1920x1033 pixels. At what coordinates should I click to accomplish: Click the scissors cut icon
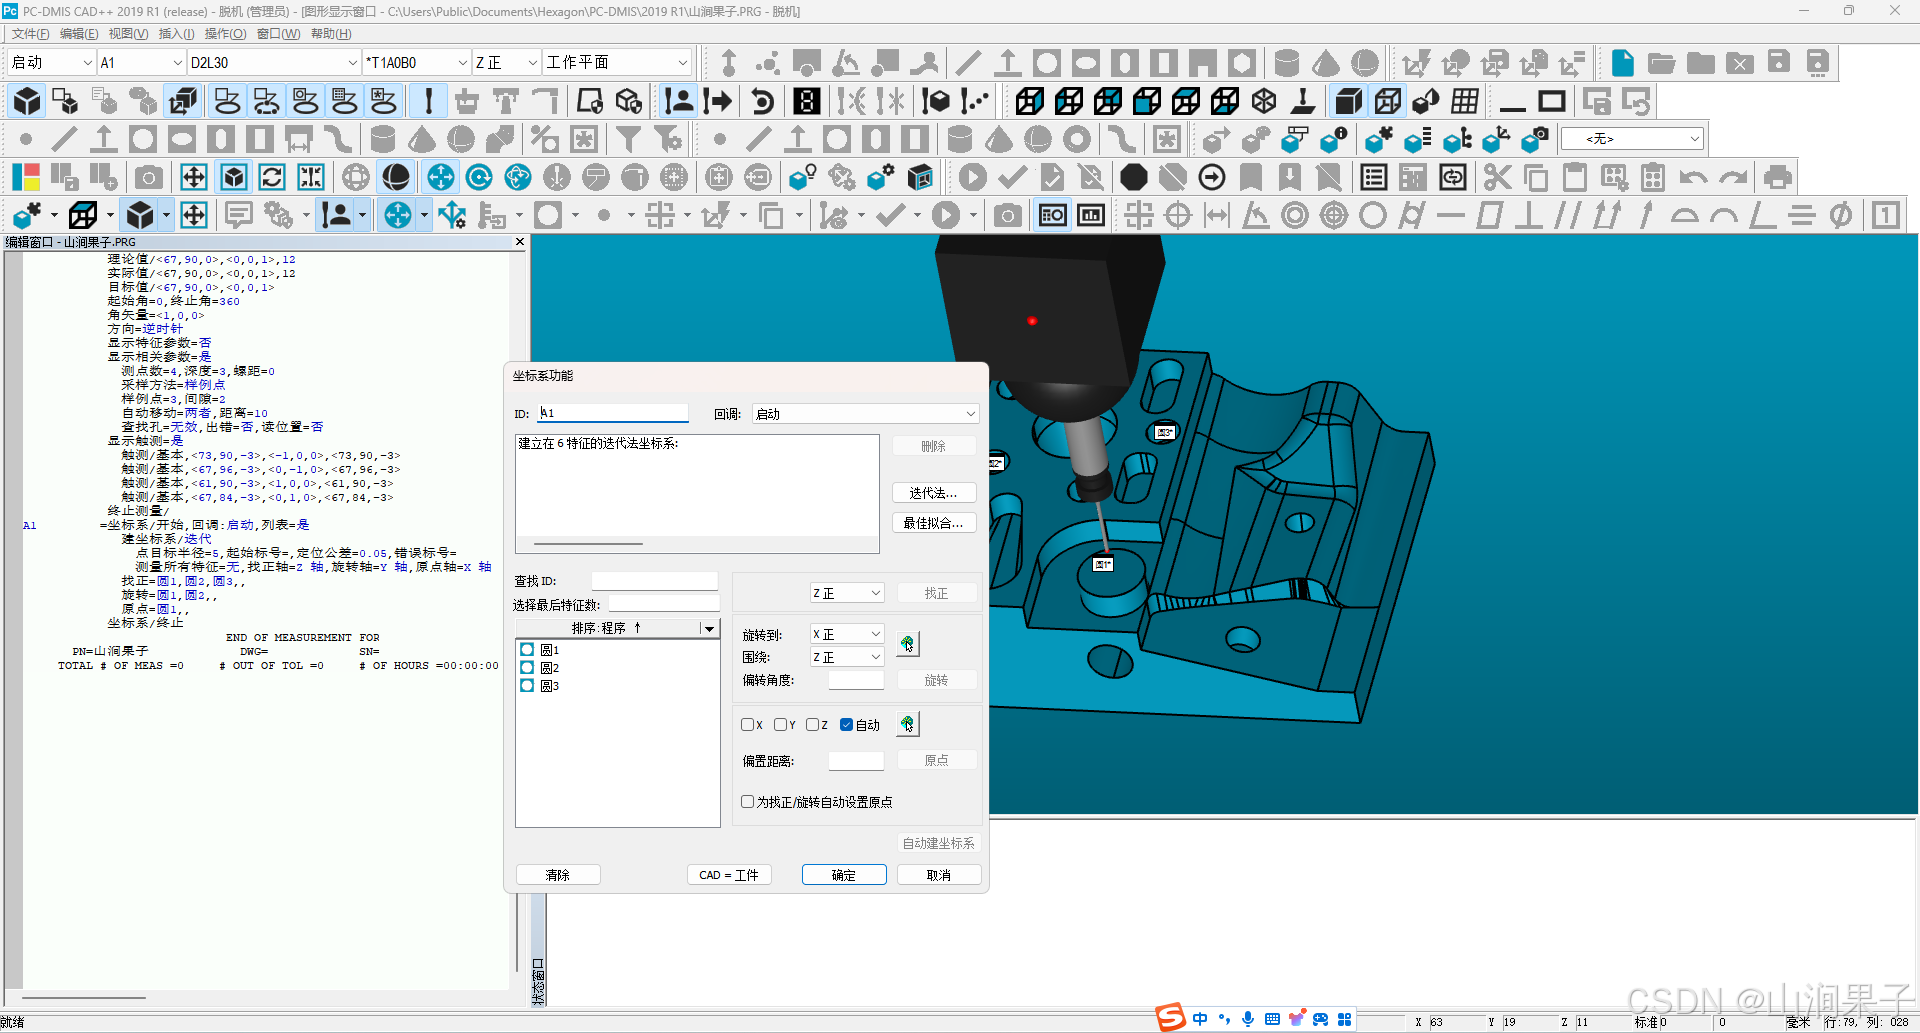pyautogui.click(x=1497, y=178)
